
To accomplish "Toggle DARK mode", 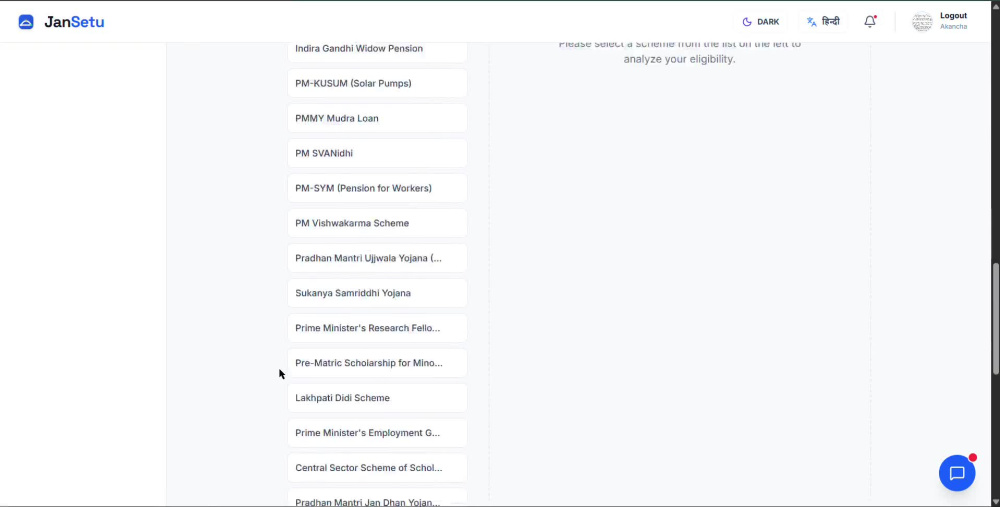I will click(x=760, y=22).
